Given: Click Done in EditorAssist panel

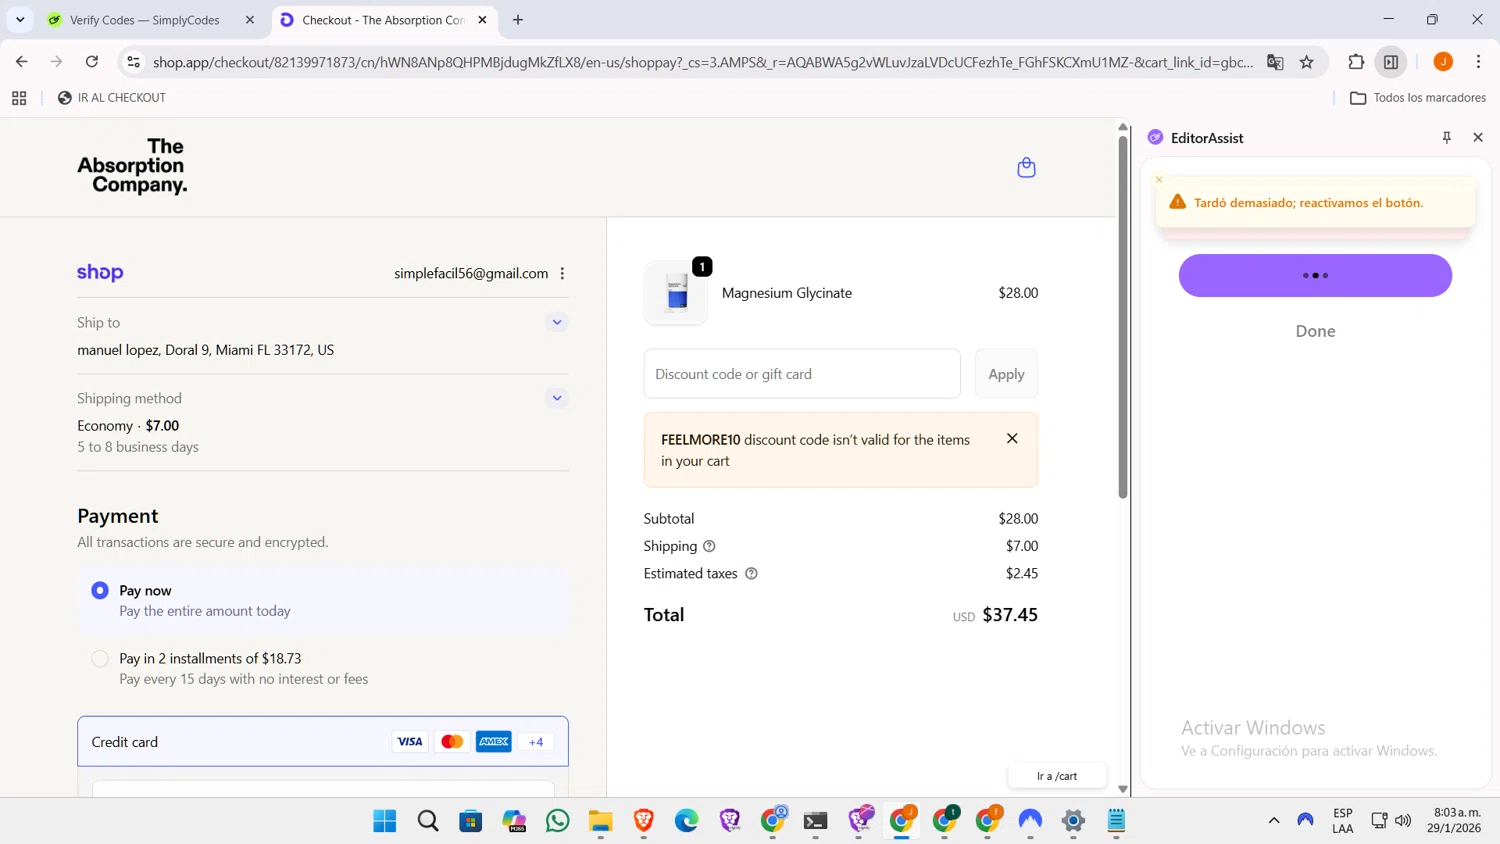Looking at the screenshot, I should (1315, 331).
